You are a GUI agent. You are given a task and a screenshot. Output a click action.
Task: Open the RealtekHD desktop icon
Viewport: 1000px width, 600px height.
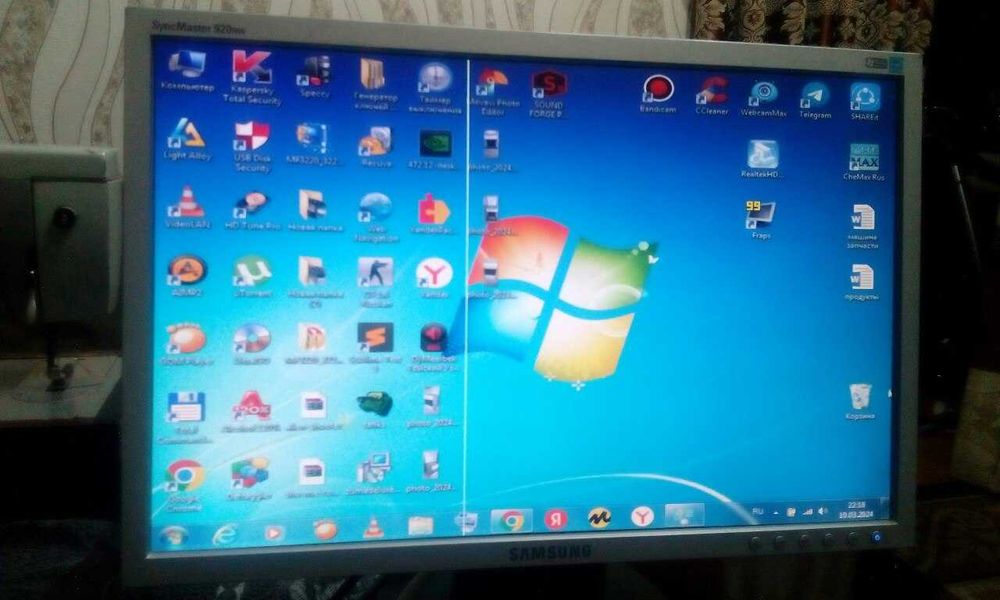[762, 159]
